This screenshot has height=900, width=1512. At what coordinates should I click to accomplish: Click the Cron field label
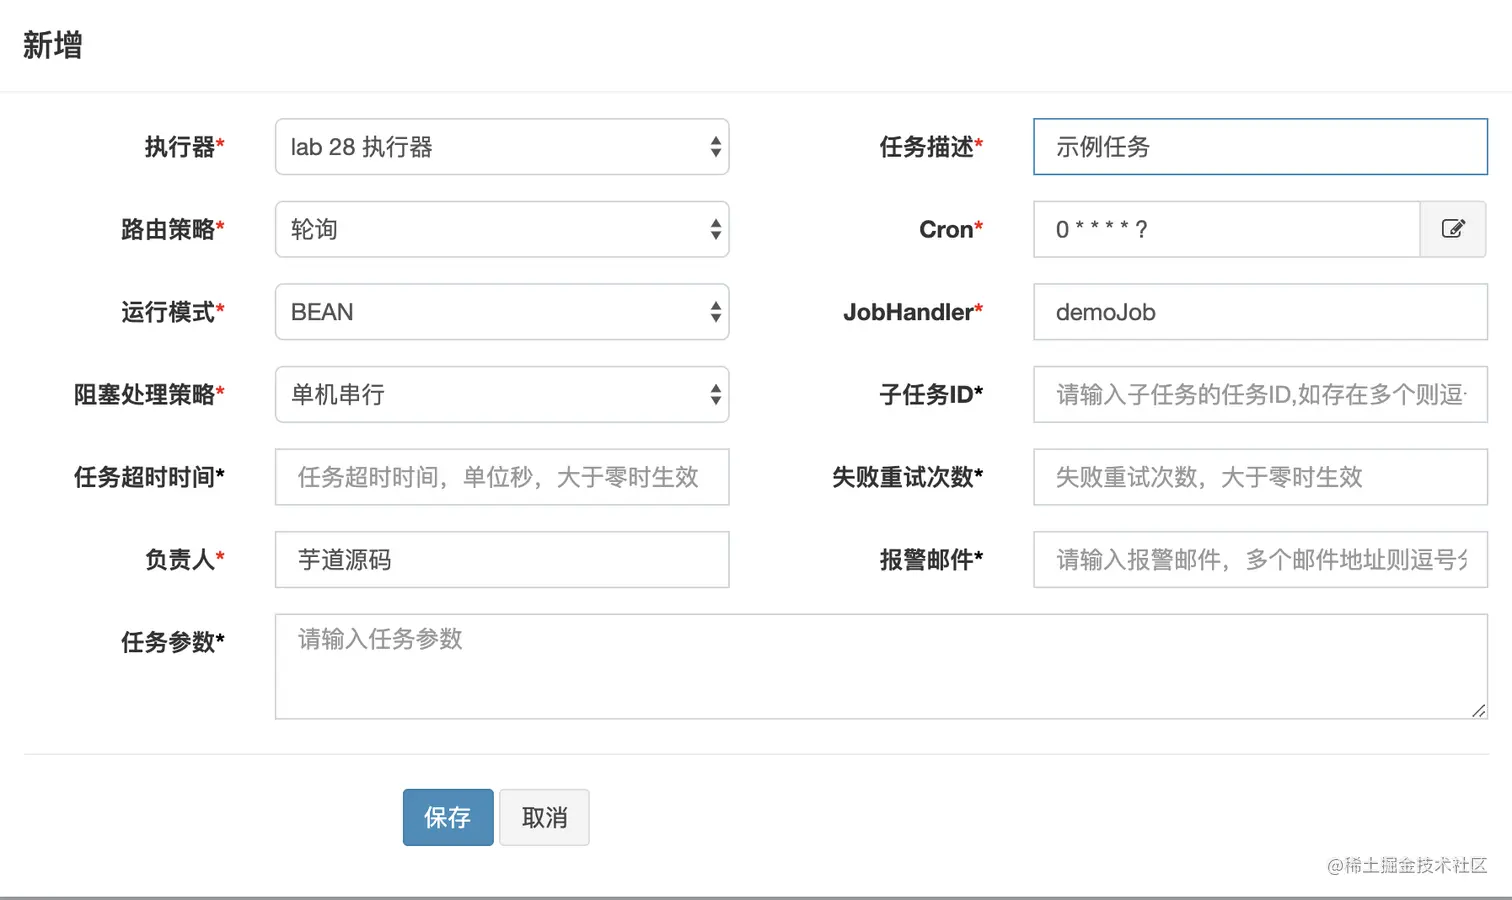tap(951, 229)
